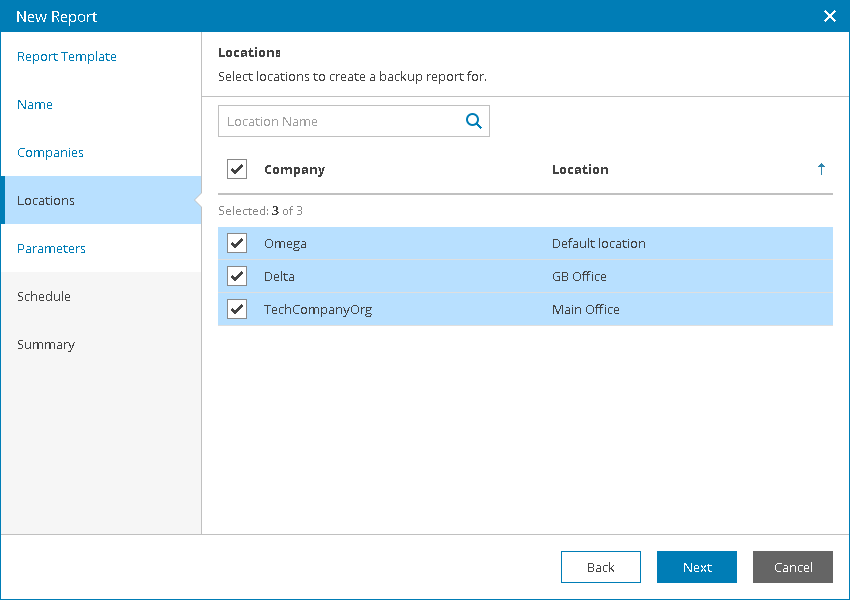Sort by the Company column header

click(x=294, y=169)
